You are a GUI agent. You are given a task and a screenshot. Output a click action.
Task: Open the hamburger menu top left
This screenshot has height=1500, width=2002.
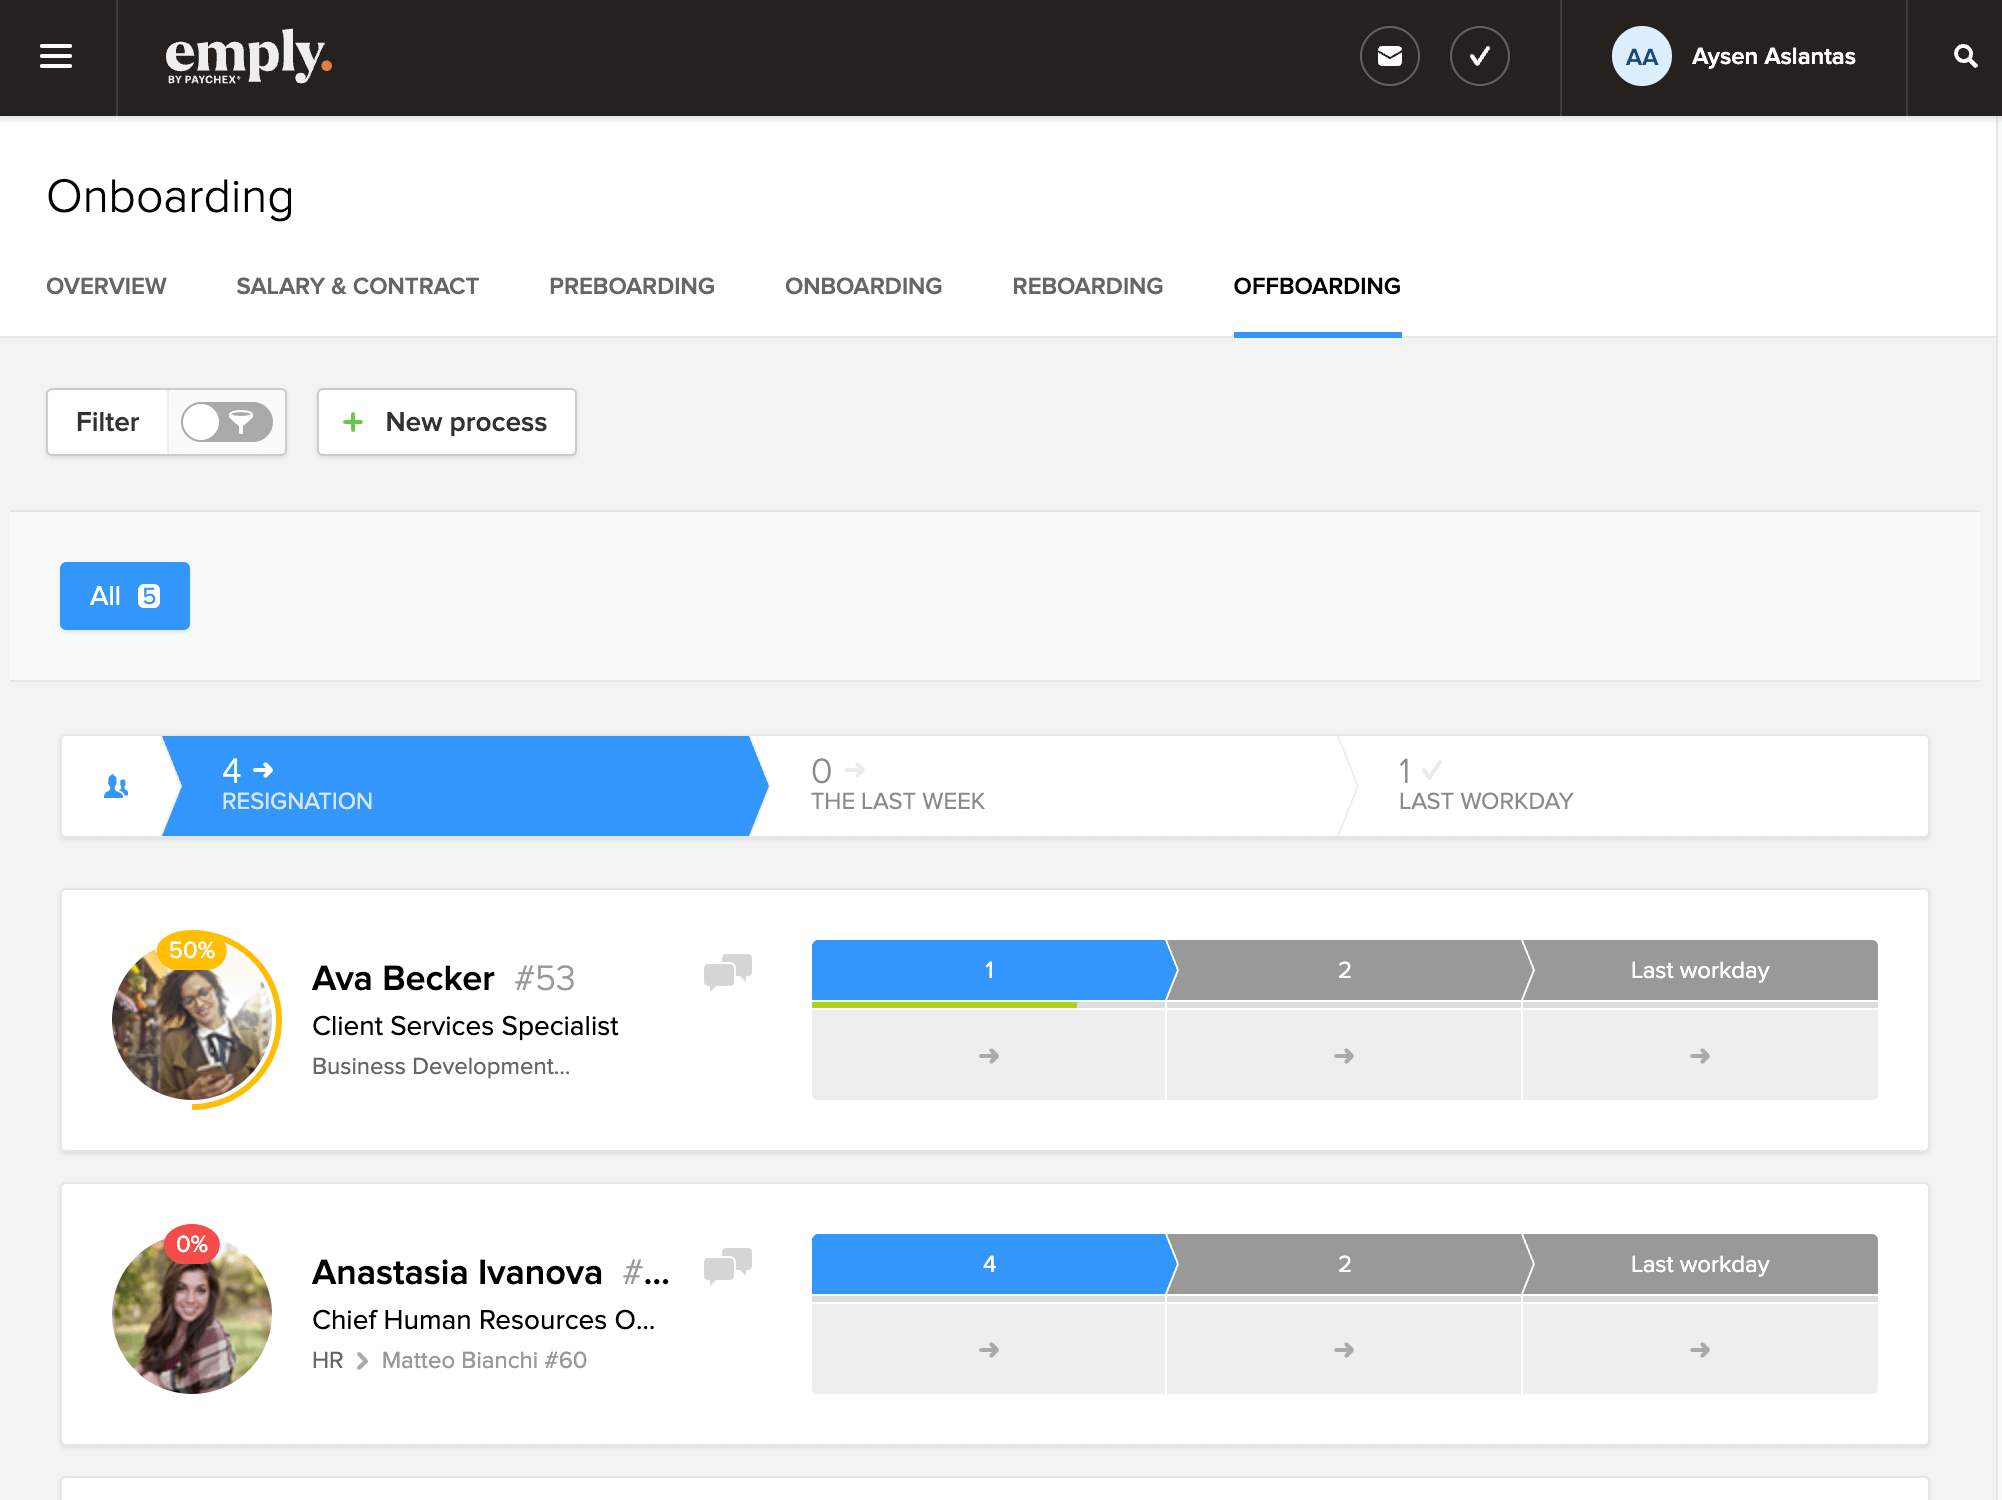[x=55, y=57]
